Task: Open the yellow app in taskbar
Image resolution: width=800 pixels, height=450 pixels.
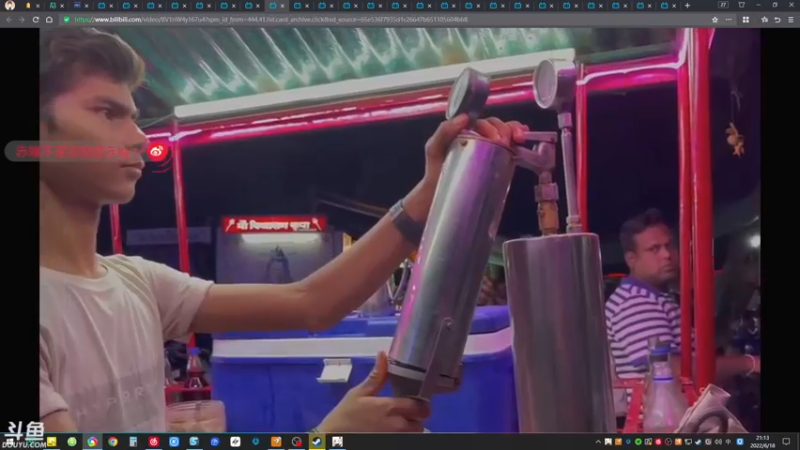Action: [52, 442]
